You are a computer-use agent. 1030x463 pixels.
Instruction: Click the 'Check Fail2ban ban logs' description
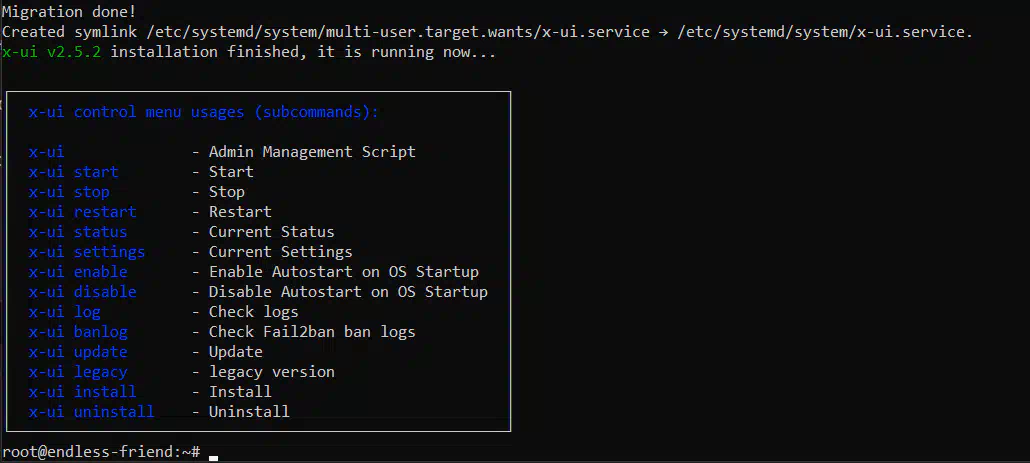pyautogui.click(x=312, y=332)
